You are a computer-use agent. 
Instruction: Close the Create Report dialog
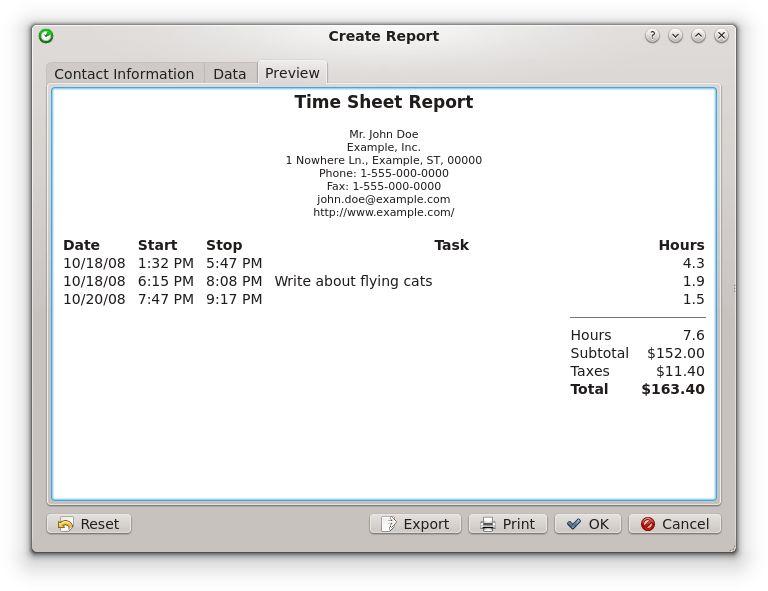[721, 35]
